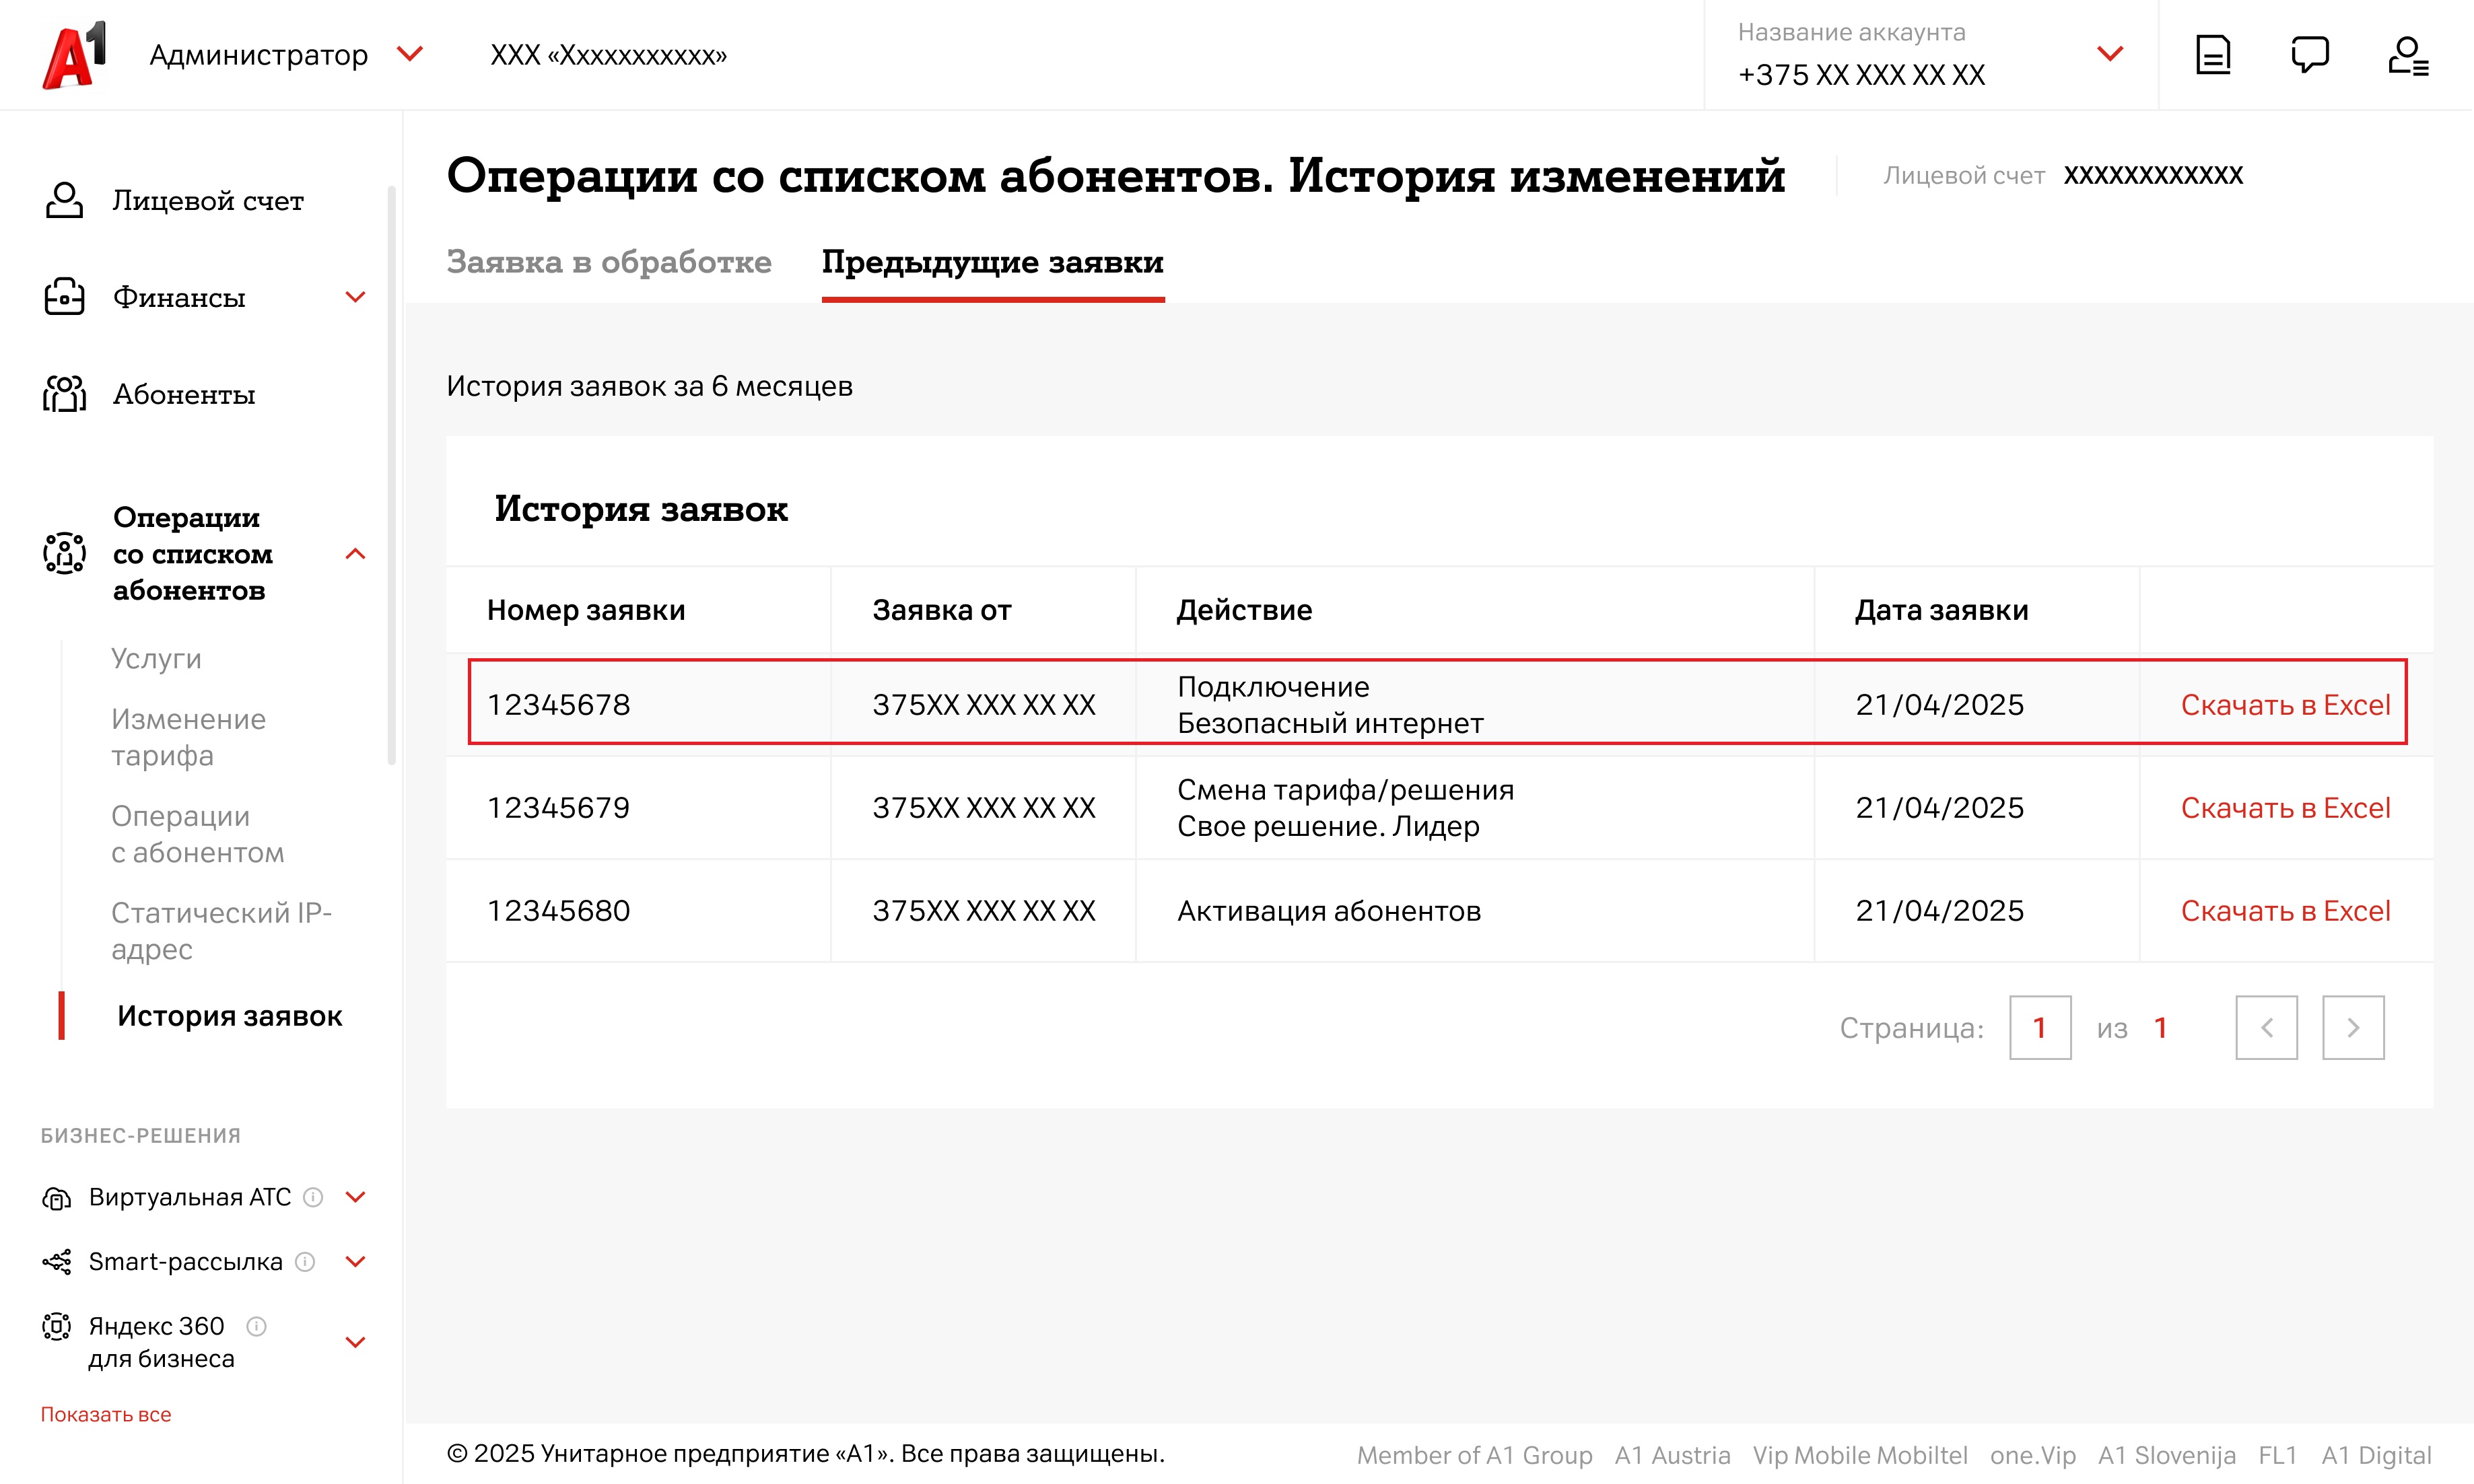This screenshot has width=2474, height=1484.
Task: Expand the Финансы sidebar section
Action: click(355, 297)
